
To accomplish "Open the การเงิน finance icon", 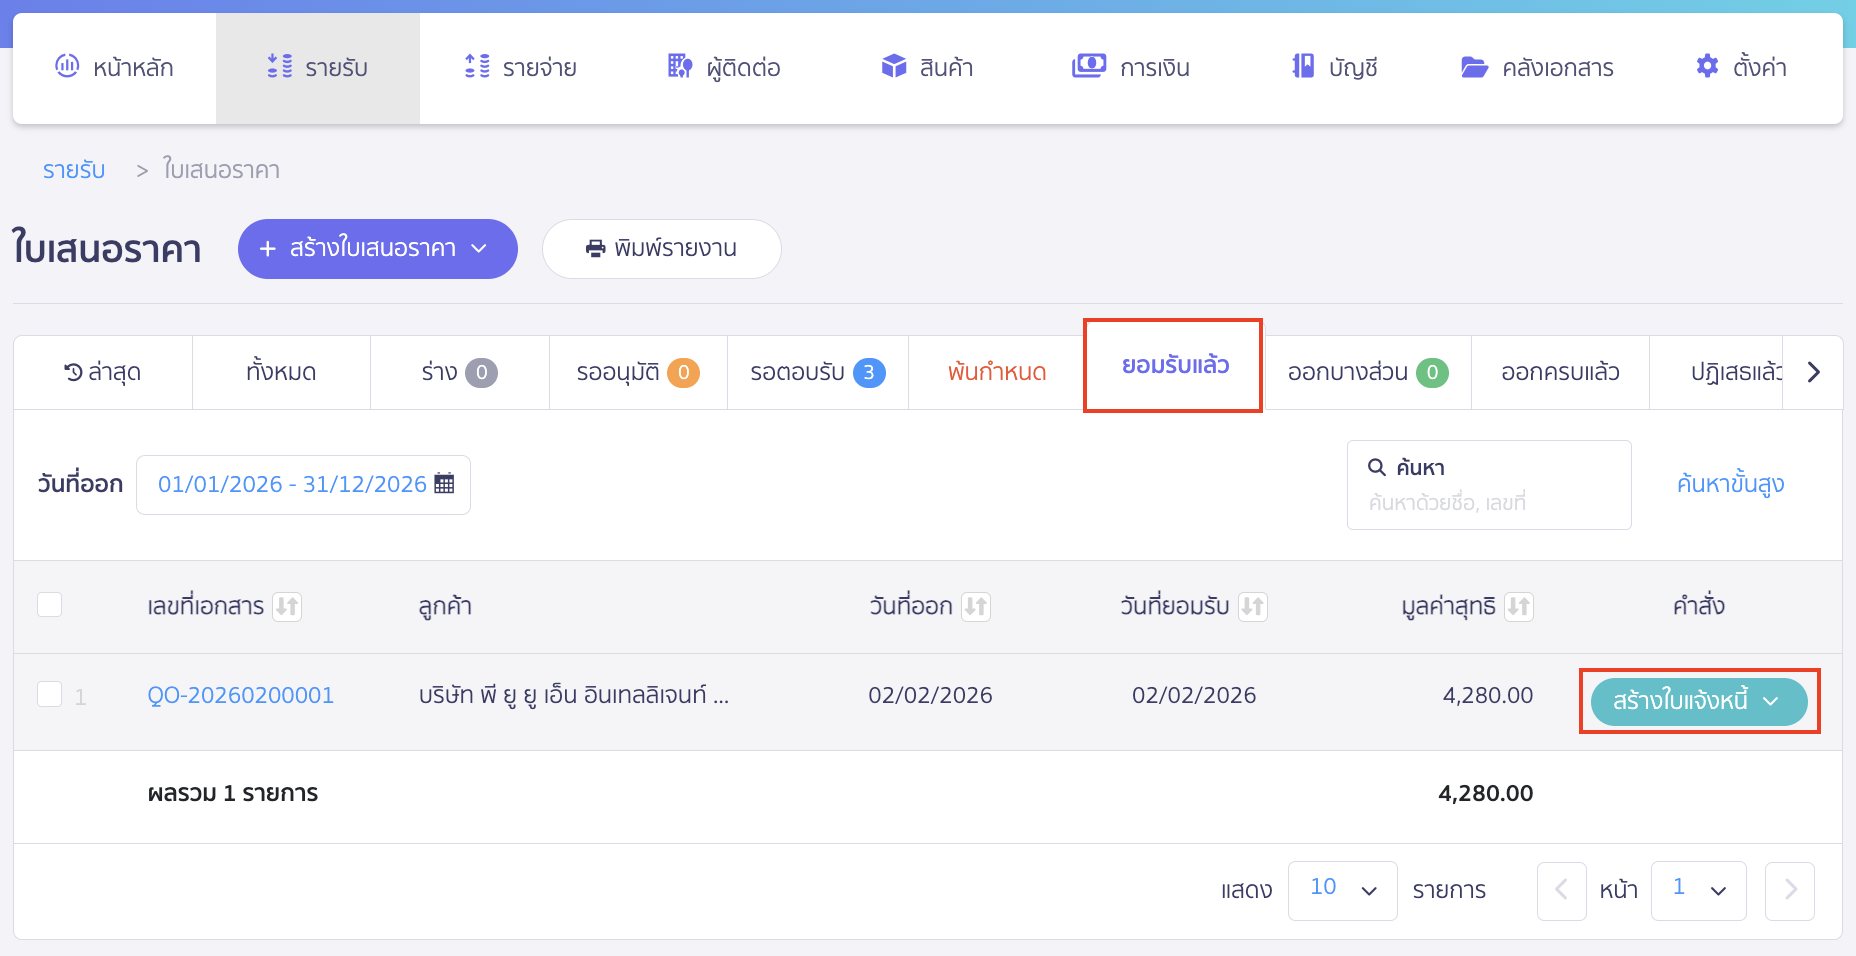I will click(x=1091, y=66).
